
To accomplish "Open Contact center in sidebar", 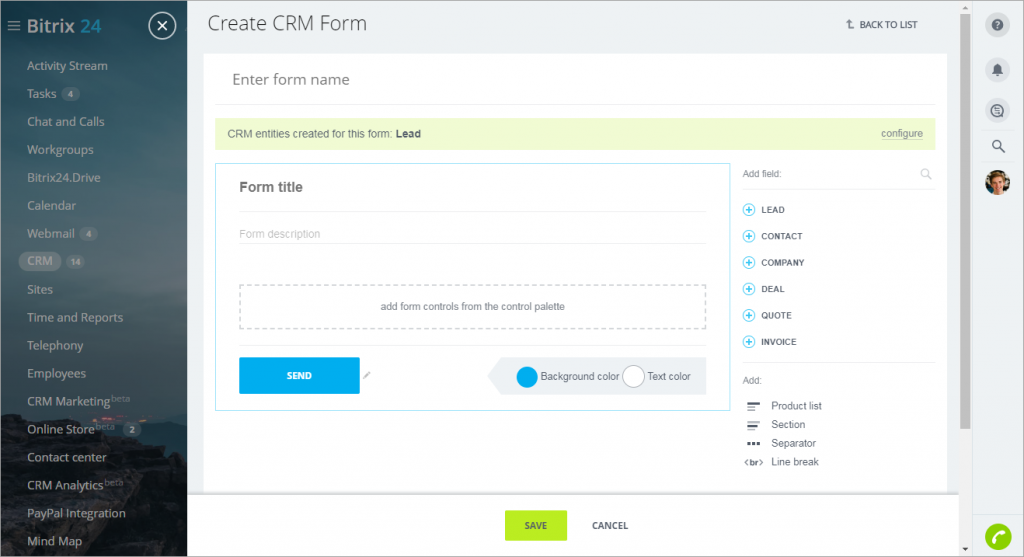I will pyautogui.click(x=66, y=457).
